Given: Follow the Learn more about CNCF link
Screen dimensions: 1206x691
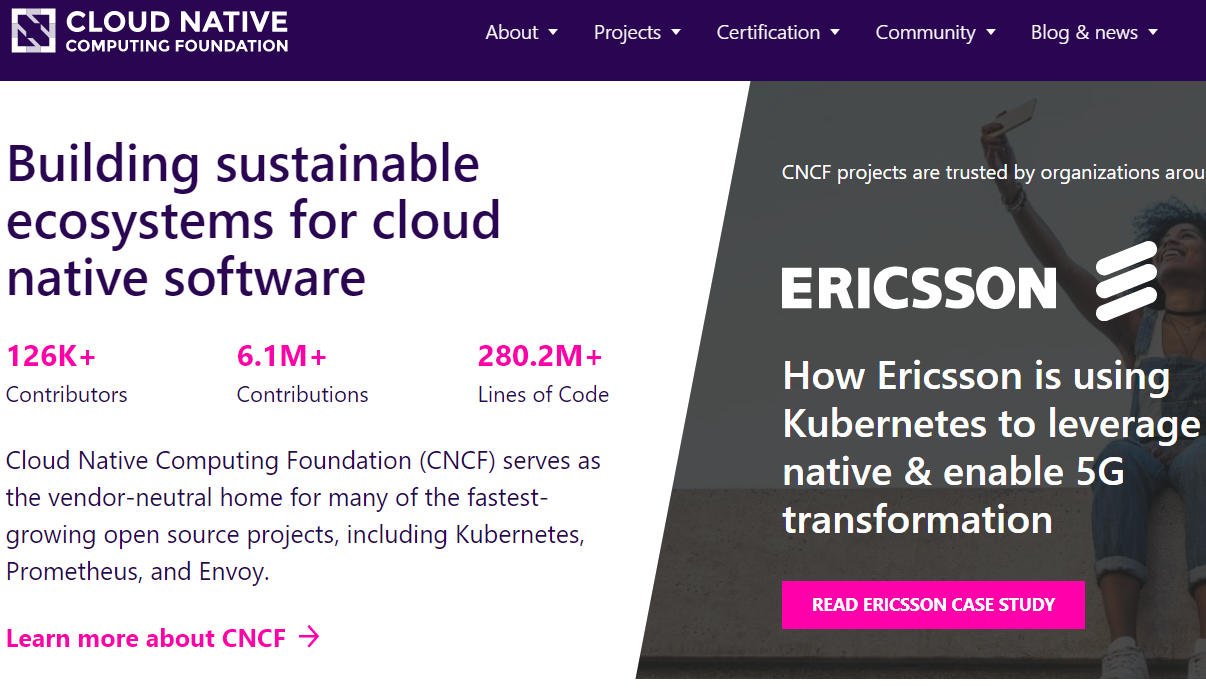Looking at the screenshot, I should pos(146,638).
